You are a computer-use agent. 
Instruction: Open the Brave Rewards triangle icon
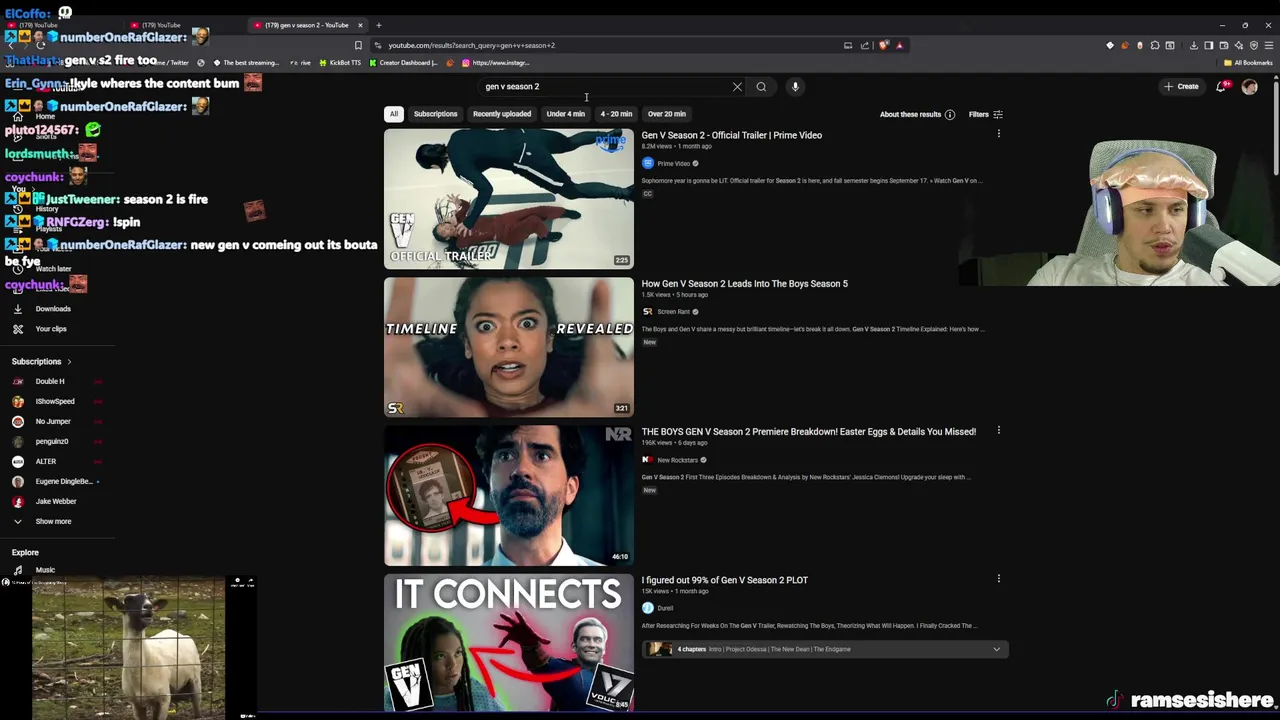coord(900,45)
